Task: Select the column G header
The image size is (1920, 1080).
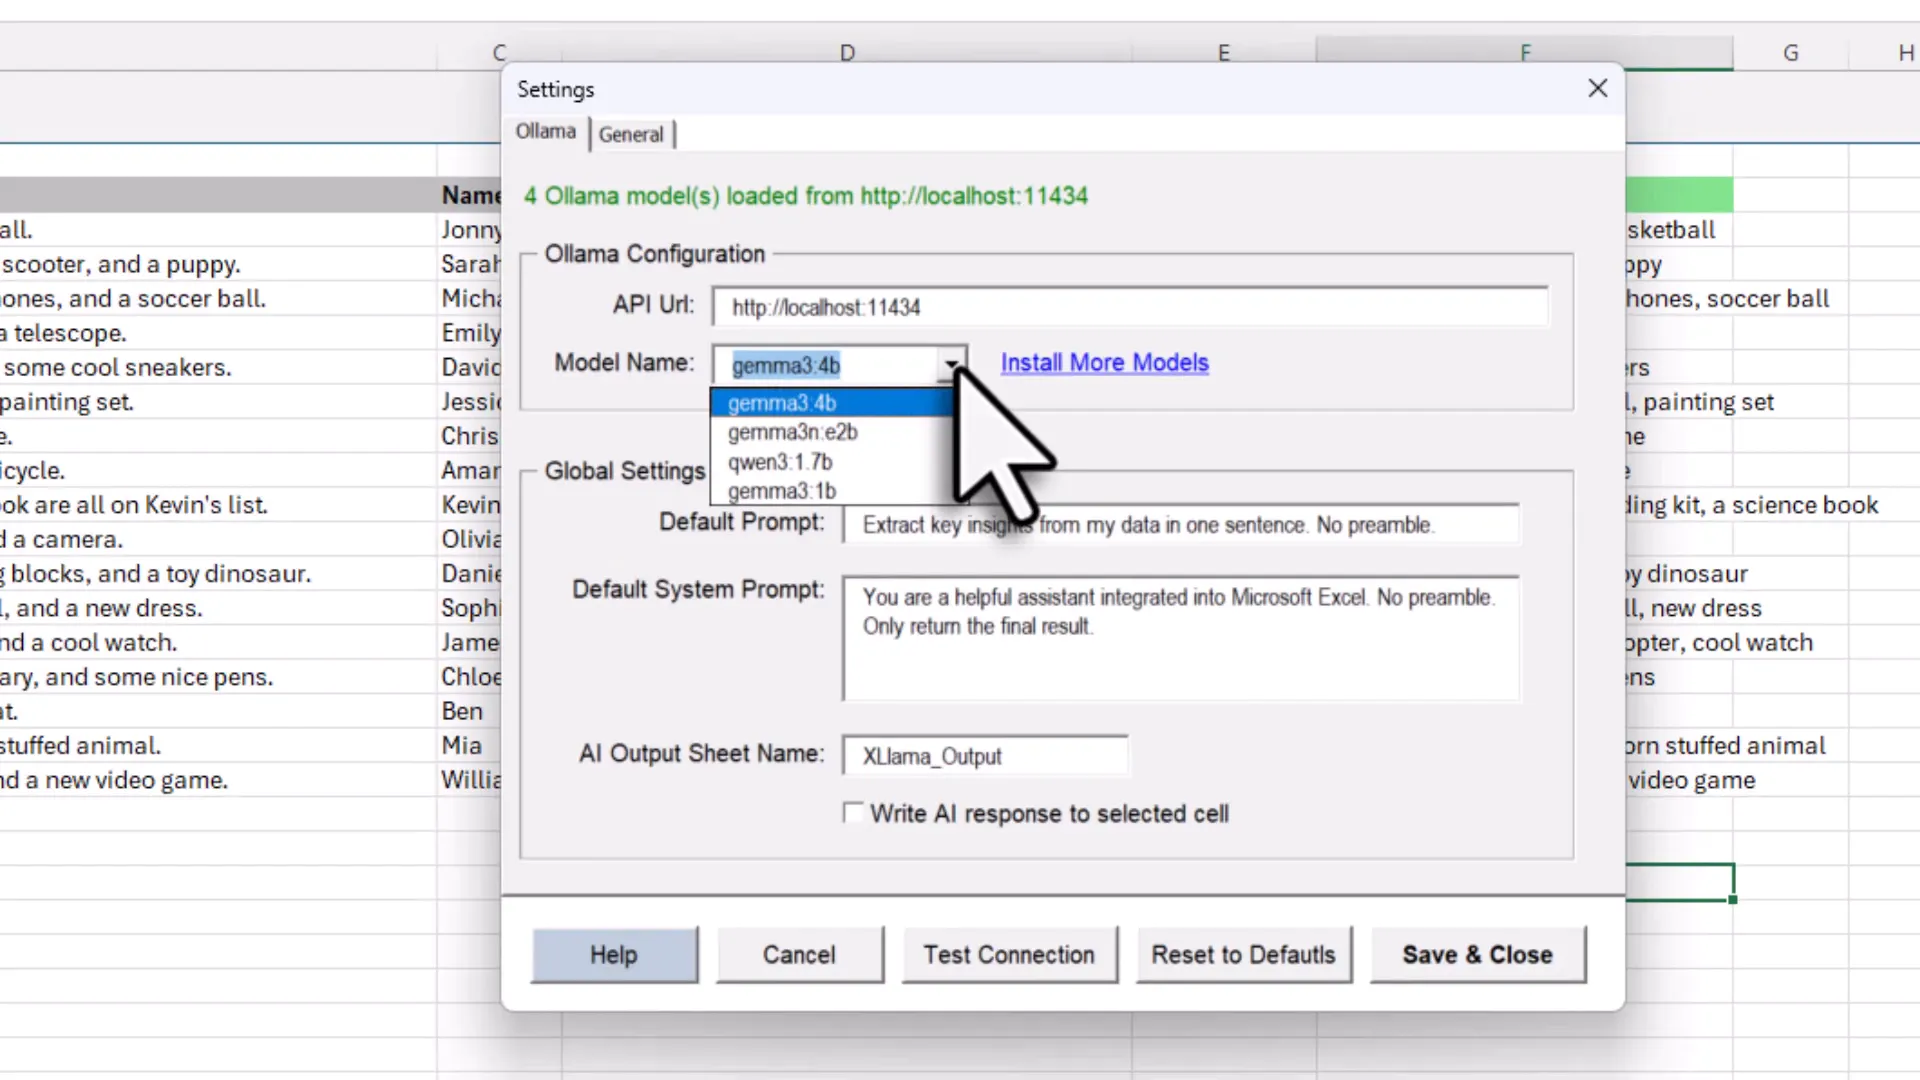Action: tap(1790, 52)
